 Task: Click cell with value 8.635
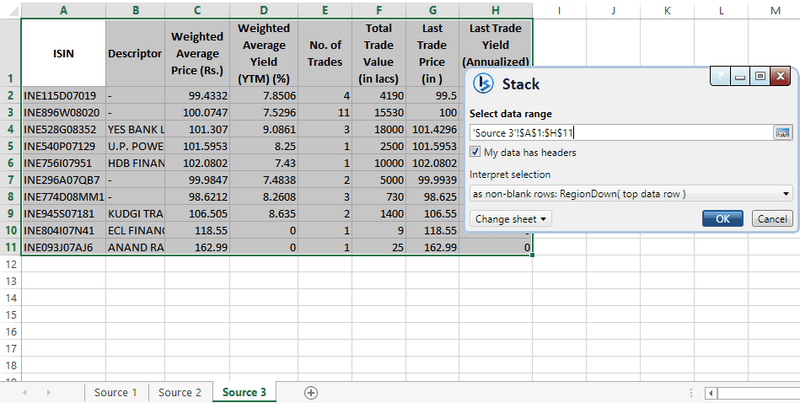(x=264, y=213)
